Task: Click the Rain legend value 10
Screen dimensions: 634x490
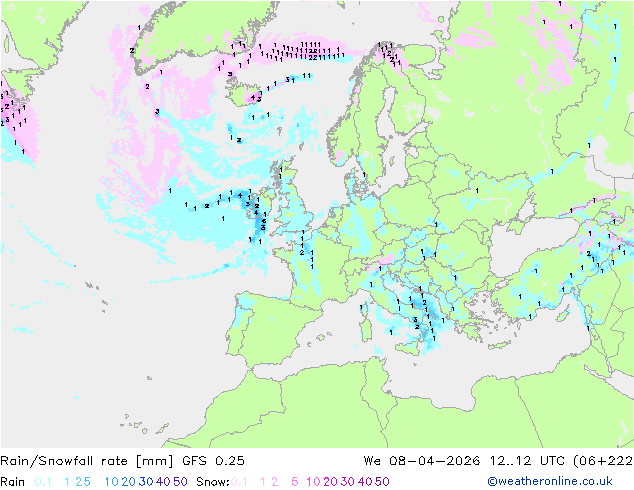Action: [x=112, y=482]
